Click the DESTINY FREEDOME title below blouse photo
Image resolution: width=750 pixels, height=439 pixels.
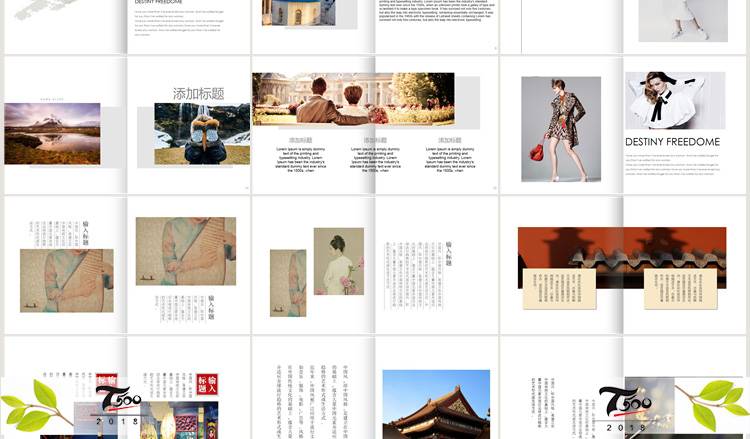[673, 142]
